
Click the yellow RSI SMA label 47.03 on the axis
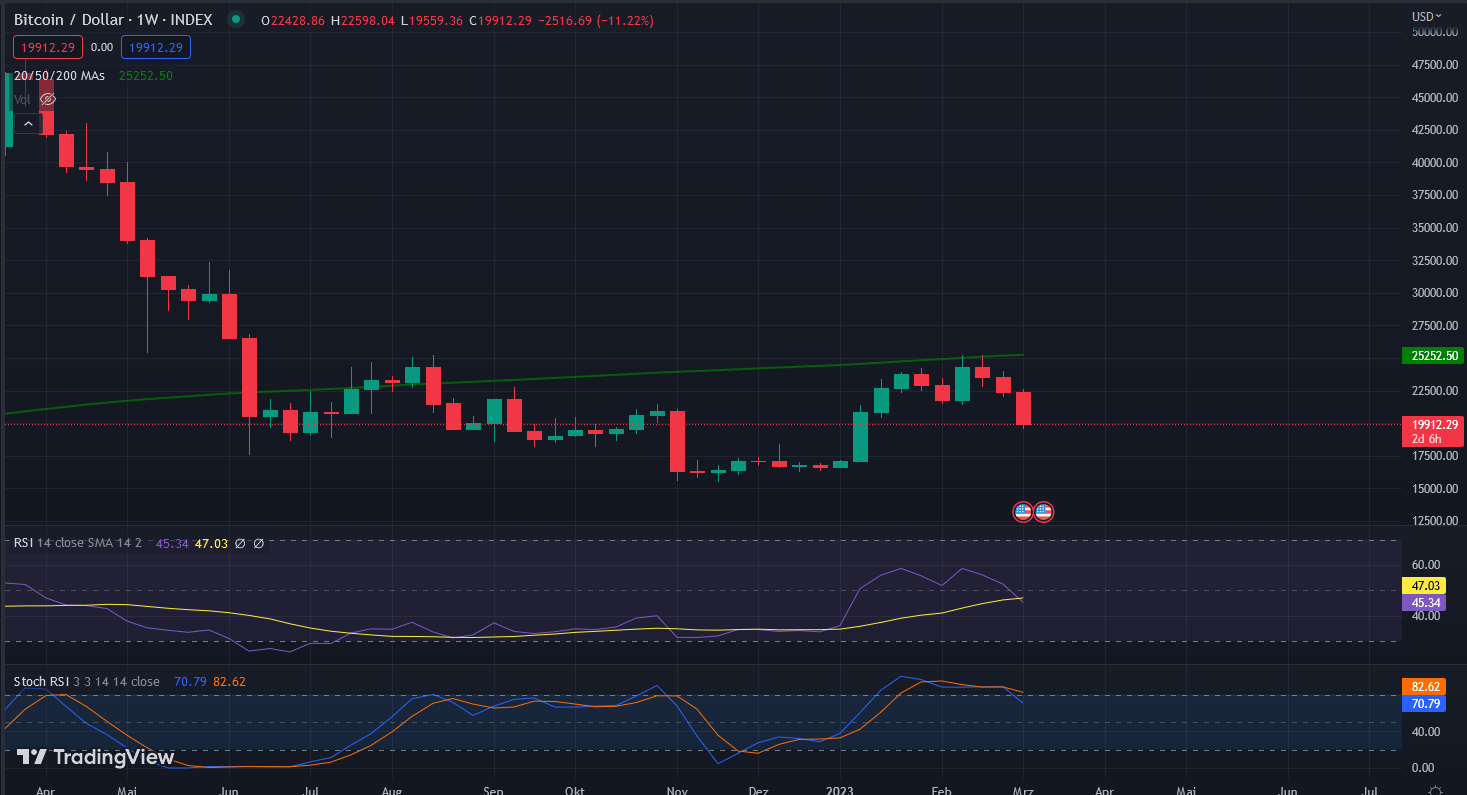coord(1426,585)
